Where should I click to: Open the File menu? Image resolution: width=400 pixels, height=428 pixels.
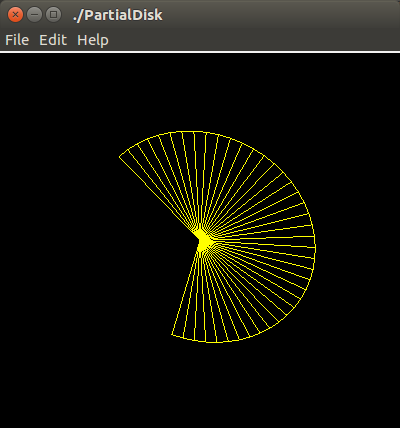(x=17, y=40)
